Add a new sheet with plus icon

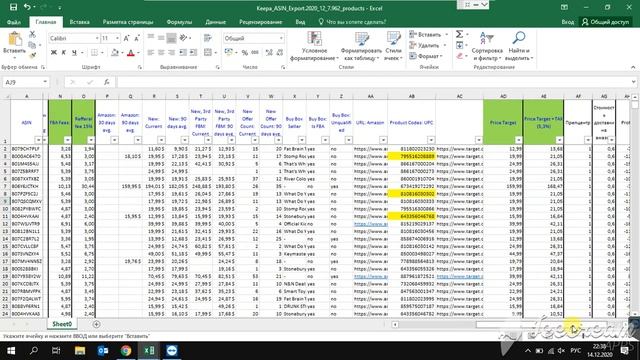[96, 324]
